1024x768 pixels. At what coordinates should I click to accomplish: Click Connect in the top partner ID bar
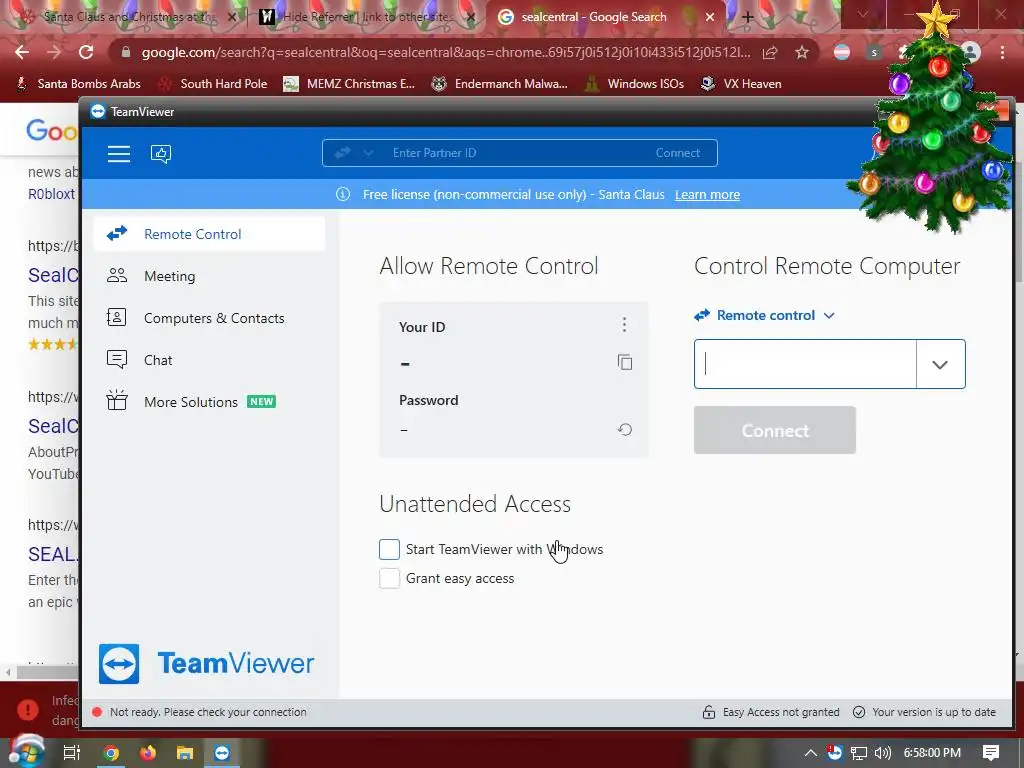click(677, 153)
